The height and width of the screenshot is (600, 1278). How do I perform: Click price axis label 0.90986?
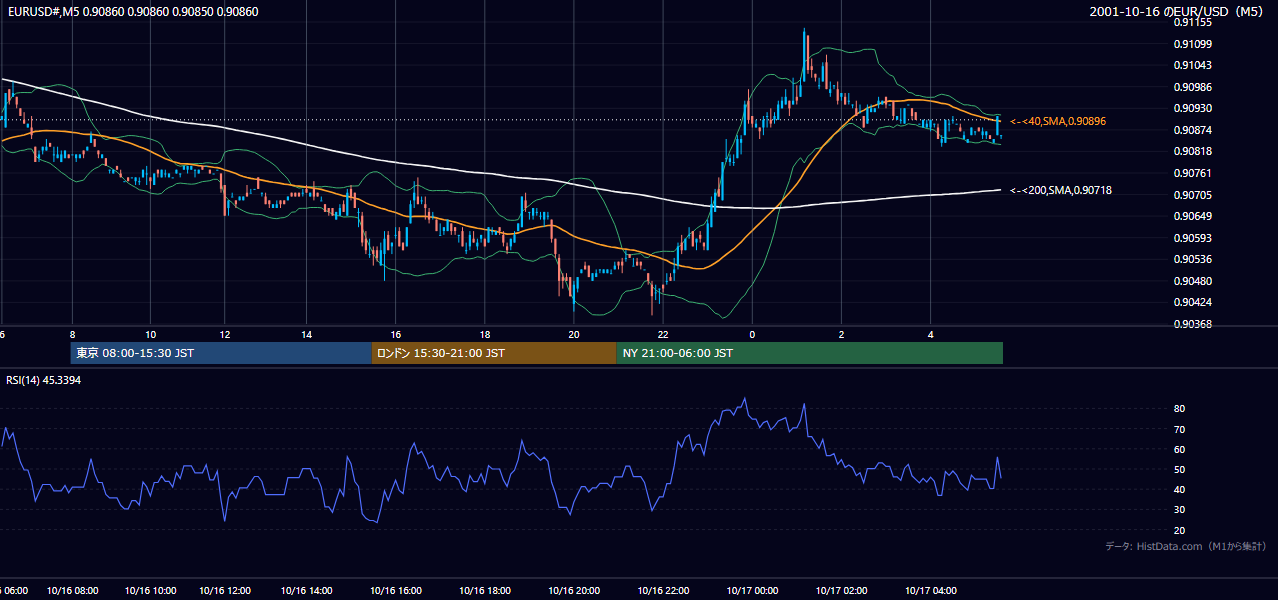pos(1192,87)
